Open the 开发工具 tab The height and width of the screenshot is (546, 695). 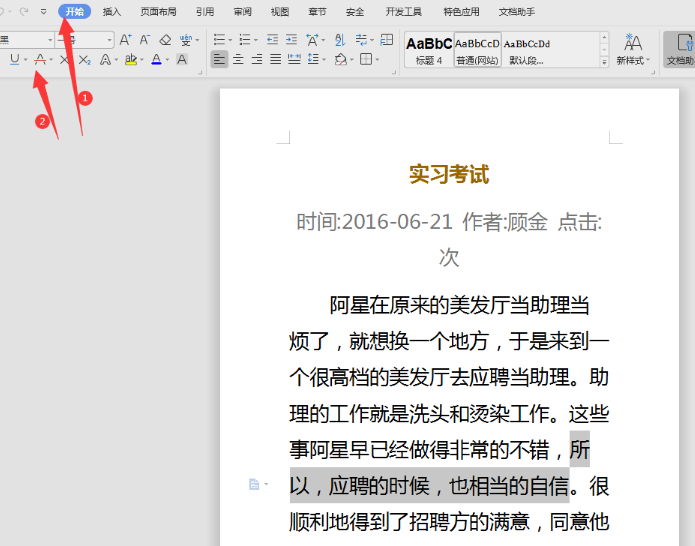click(403, 12)
